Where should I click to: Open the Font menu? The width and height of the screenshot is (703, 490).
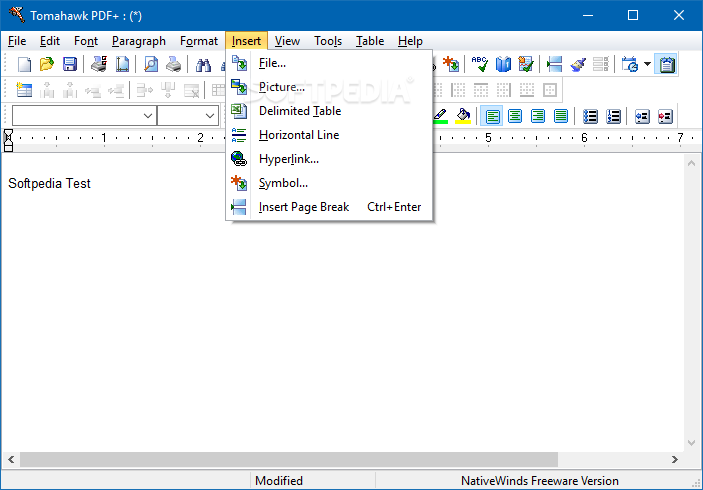click(x=86, y=41)
